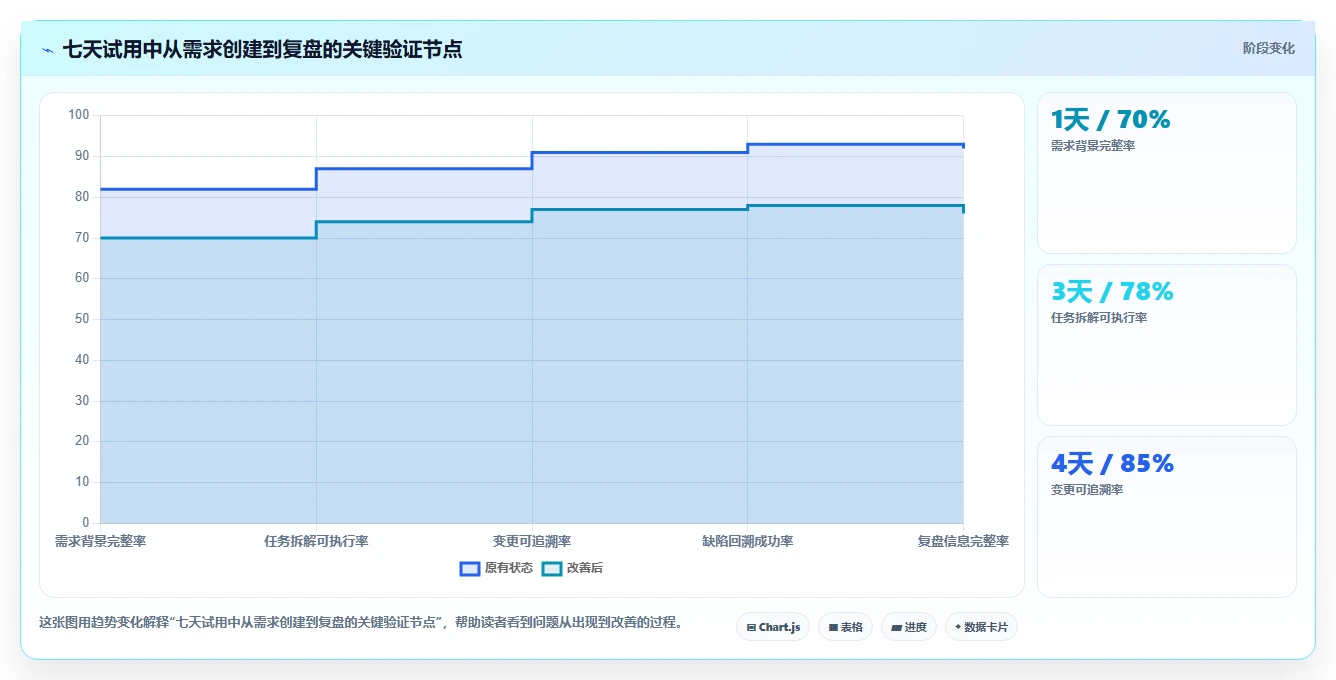Click the 阶段变化 label in header
This screenshot has width=1336, height=680.
pos(1268,48)
